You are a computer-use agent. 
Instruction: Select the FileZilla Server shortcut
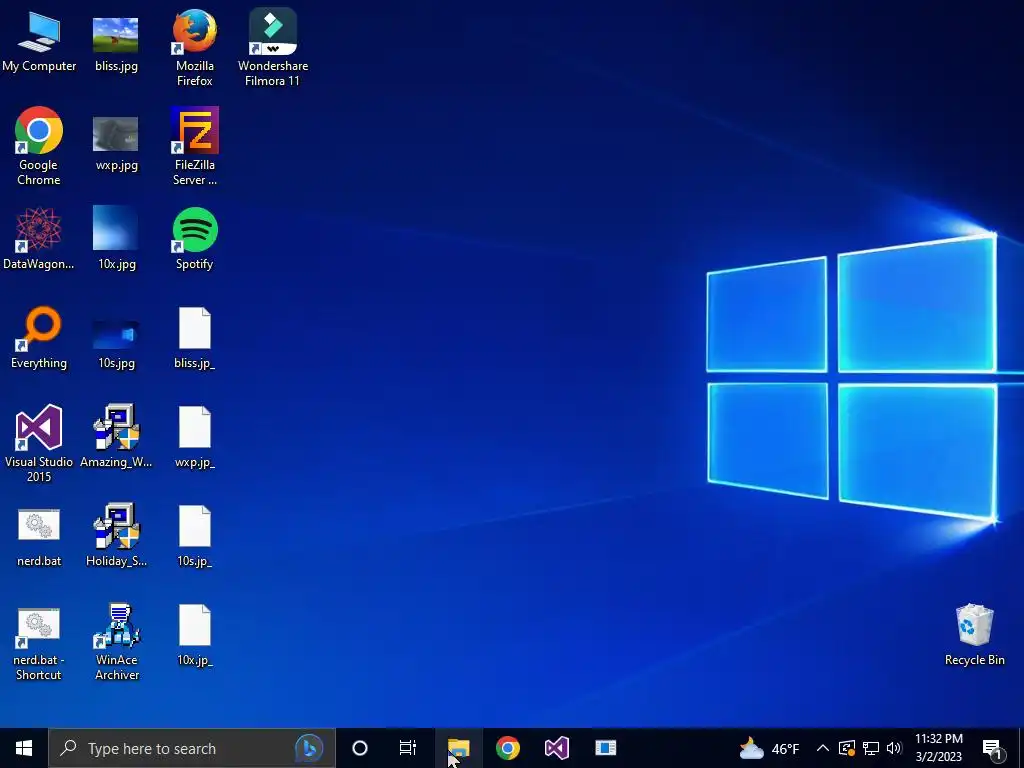[x=195, y=148]
